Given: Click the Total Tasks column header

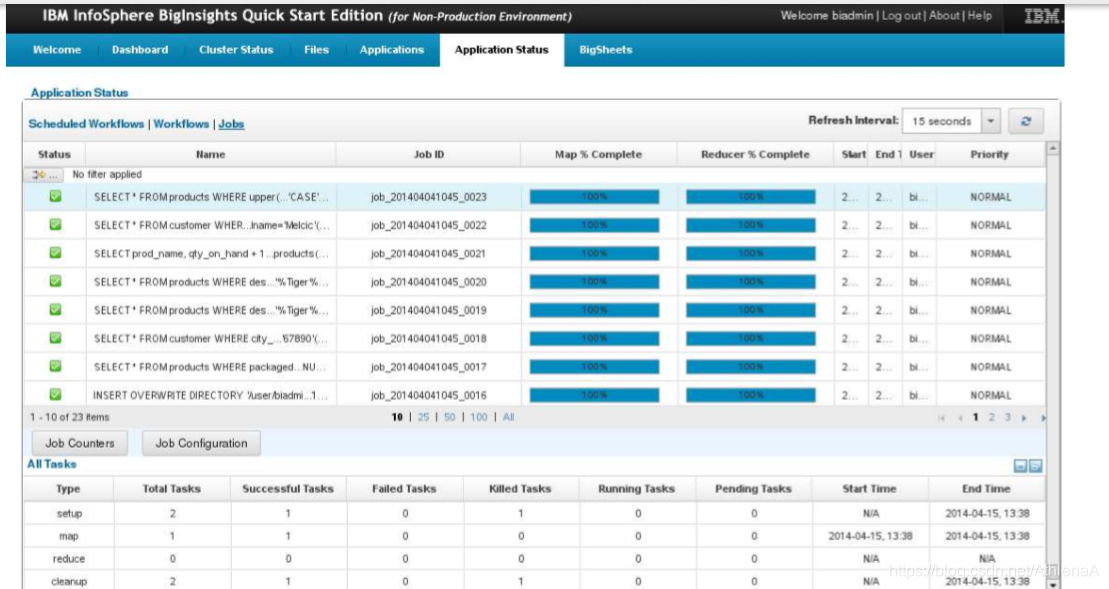Looking at the screenshot, I should tap(172, 489).
